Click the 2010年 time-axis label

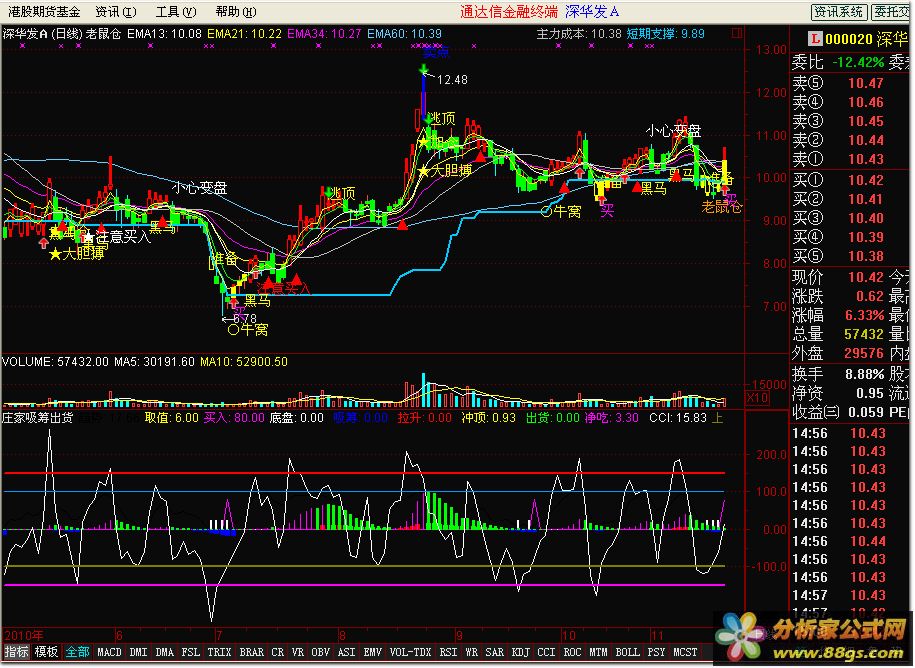[23, 636]
